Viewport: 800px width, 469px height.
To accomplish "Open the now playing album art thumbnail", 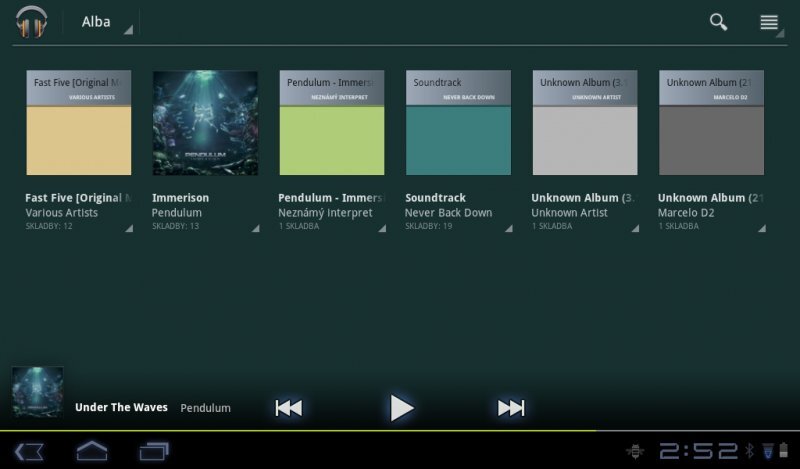I will [38, 392].
